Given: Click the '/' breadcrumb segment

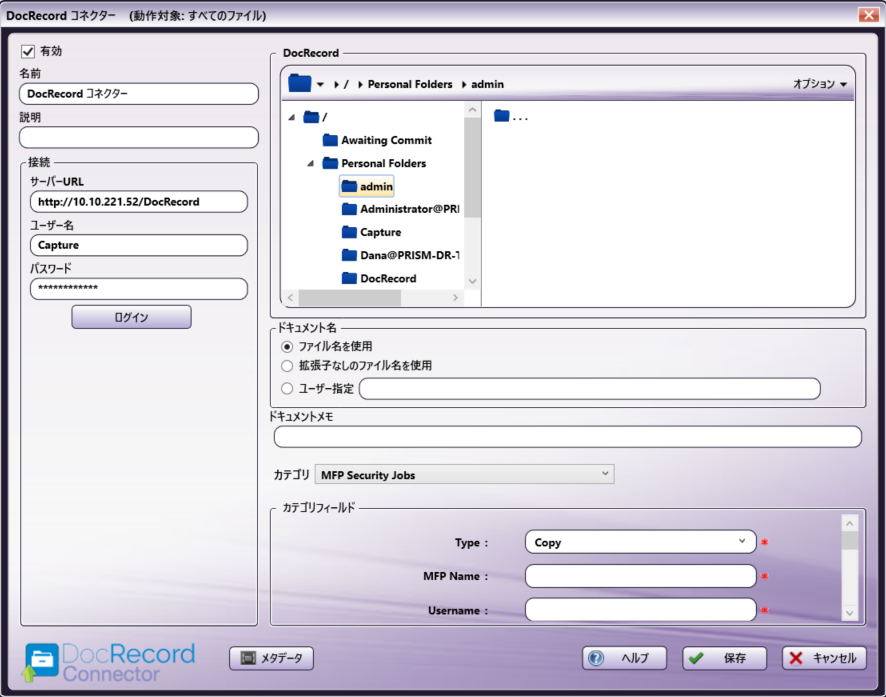Looking at the screenshot, I should [346, 85].
